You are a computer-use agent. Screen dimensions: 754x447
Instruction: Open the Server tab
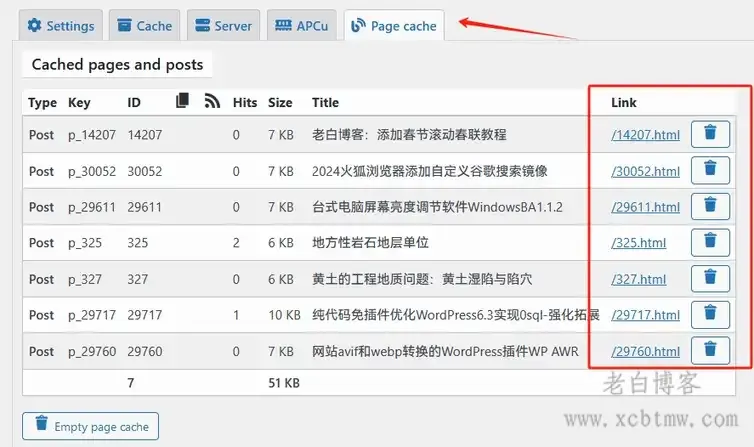(223, 25)
